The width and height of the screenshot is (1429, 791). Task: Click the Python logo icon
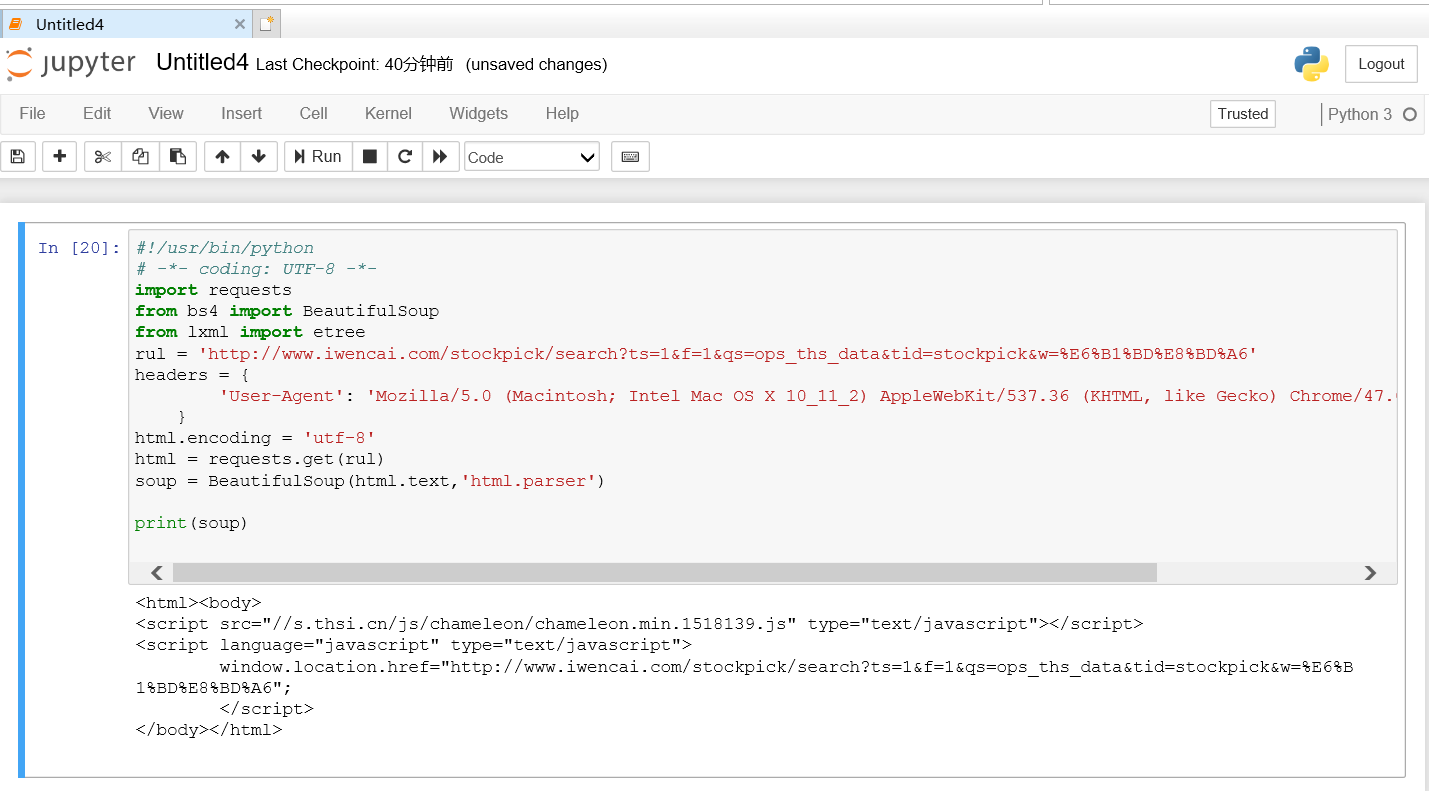[1311, 64]
